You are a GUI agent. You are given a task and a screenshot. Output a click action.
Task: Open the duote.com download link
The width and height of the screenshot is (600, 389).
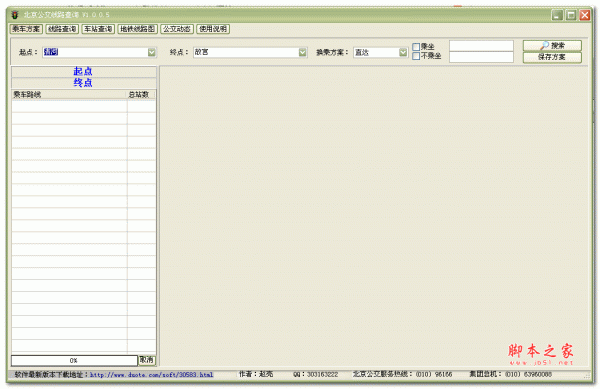152,375
